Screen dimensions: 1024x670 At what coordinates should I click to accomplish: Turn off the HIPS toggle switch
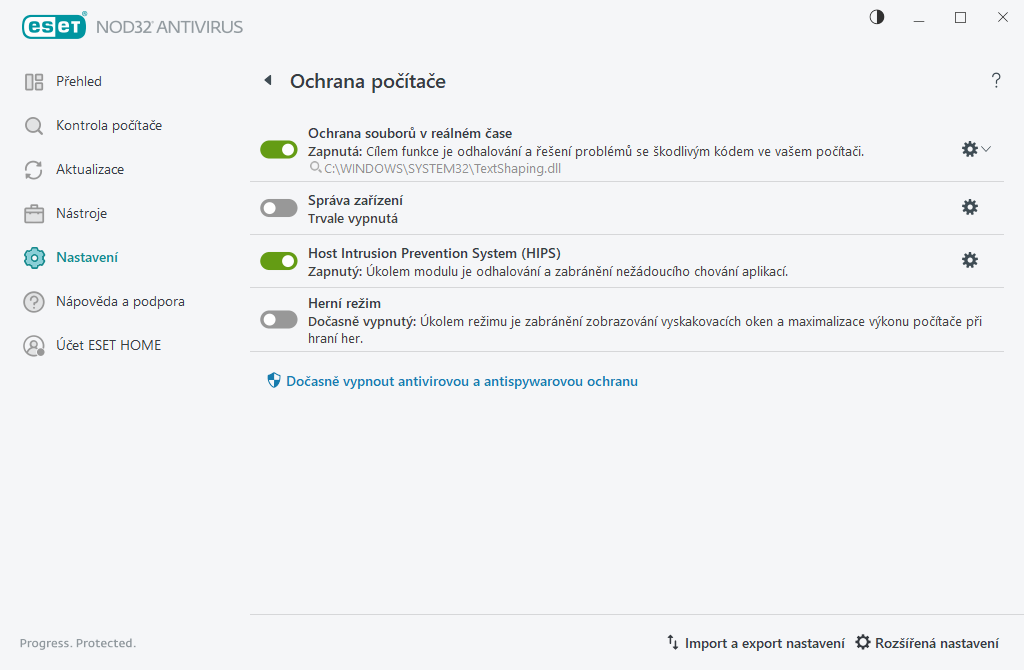pos(279,261)
